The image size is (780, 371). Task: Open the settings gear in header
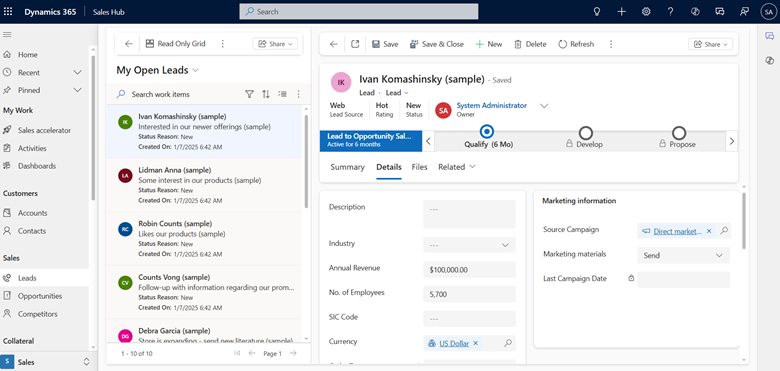tap(646, 12)
